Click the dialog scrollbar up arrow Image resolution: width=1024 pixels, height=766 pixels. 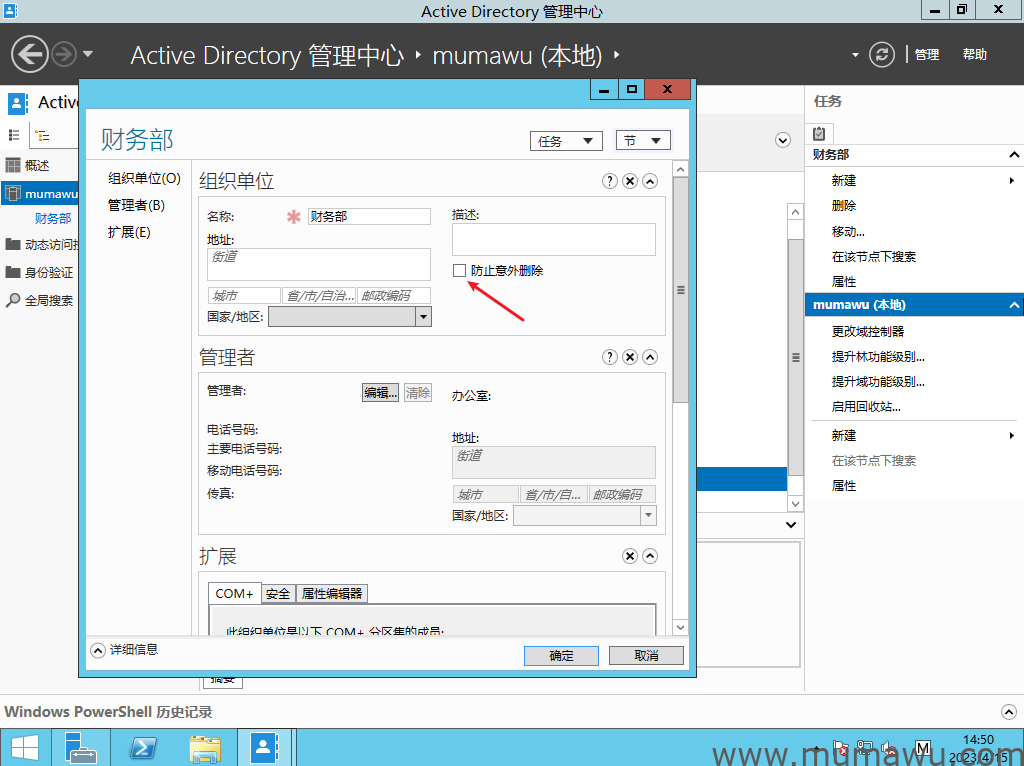pyautogui.click(x=680, y=168)
